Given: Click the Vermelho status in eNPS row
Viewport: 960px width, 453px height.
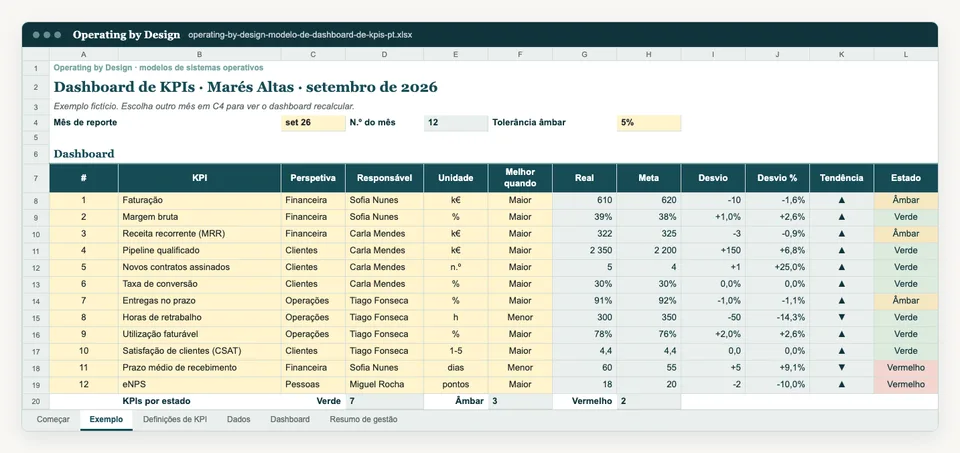Looking at the screenshot, I should (906, 384).
